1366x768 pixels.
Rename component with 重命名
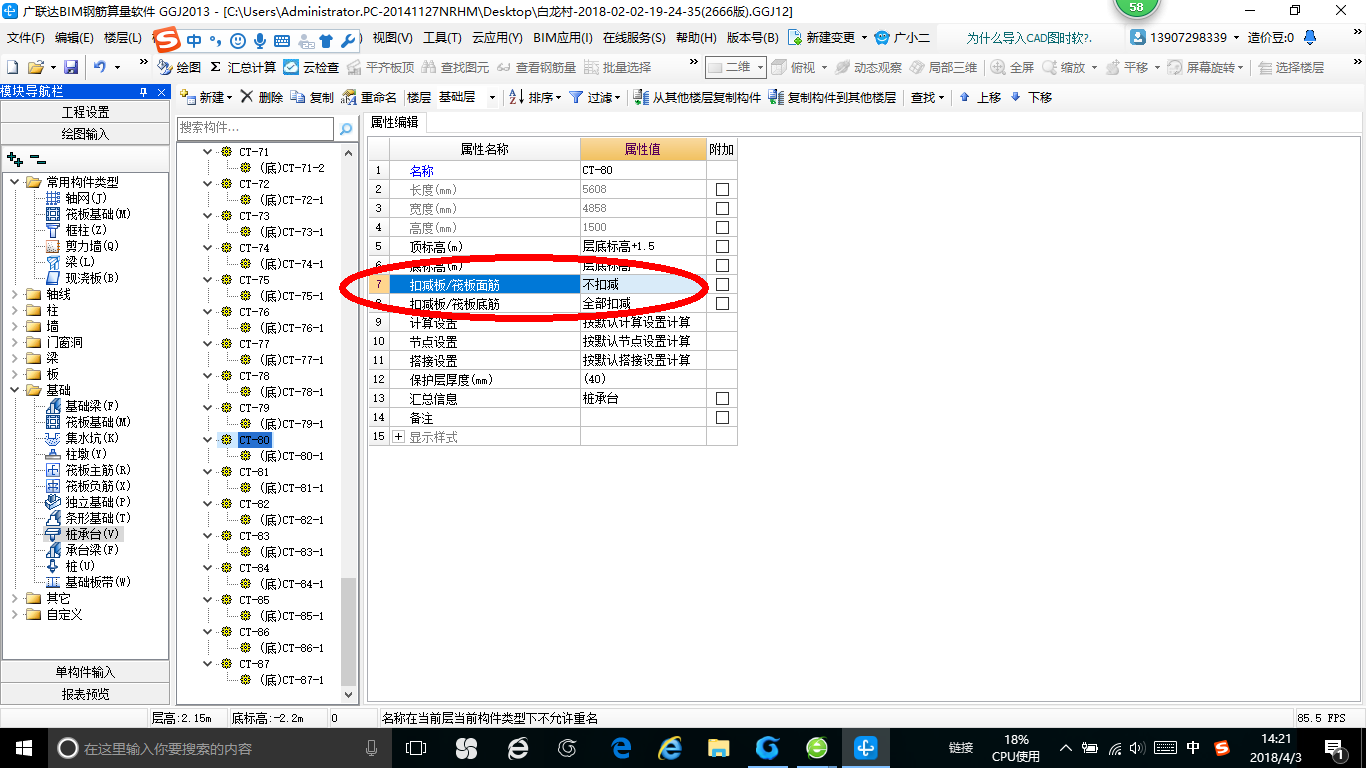coord(369,97)
